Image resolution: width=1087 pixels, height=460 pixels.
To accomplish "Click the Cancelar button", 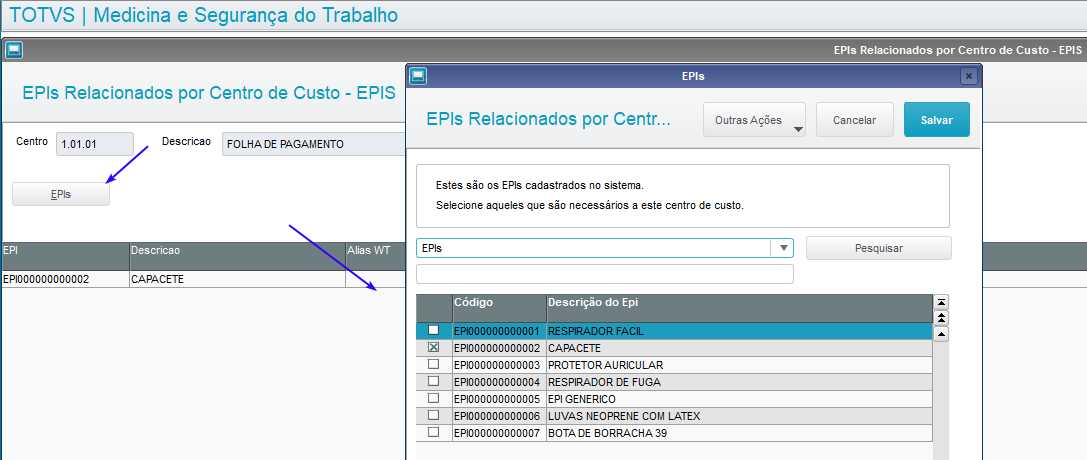I will [x=854, y=120].
